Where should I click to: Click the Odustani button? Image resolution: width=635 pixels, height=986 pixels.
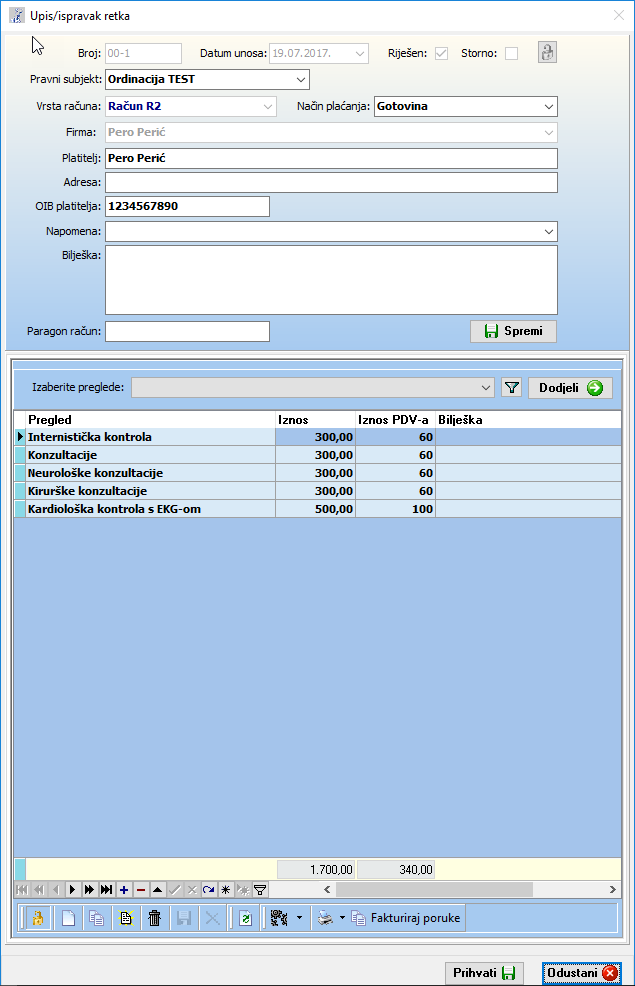click(582, 973)
